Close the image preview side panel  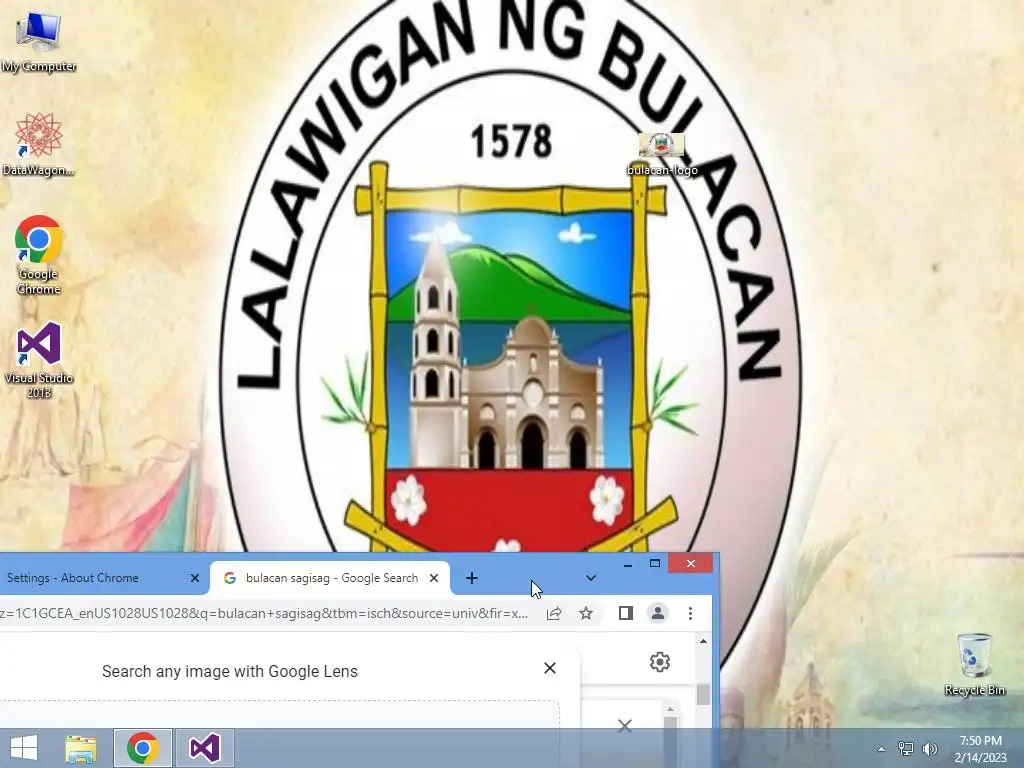tap(625, 725)
